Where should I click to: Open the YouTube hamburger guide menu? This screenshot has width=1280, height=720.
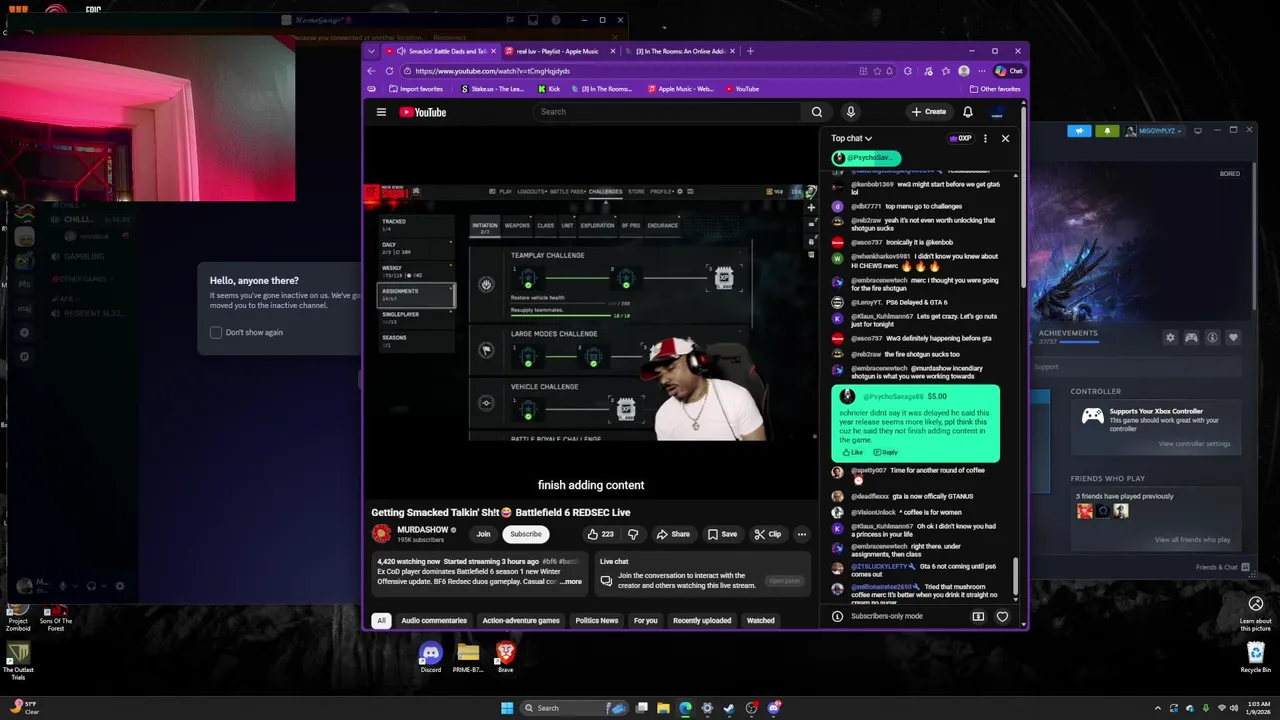(381, 112)
